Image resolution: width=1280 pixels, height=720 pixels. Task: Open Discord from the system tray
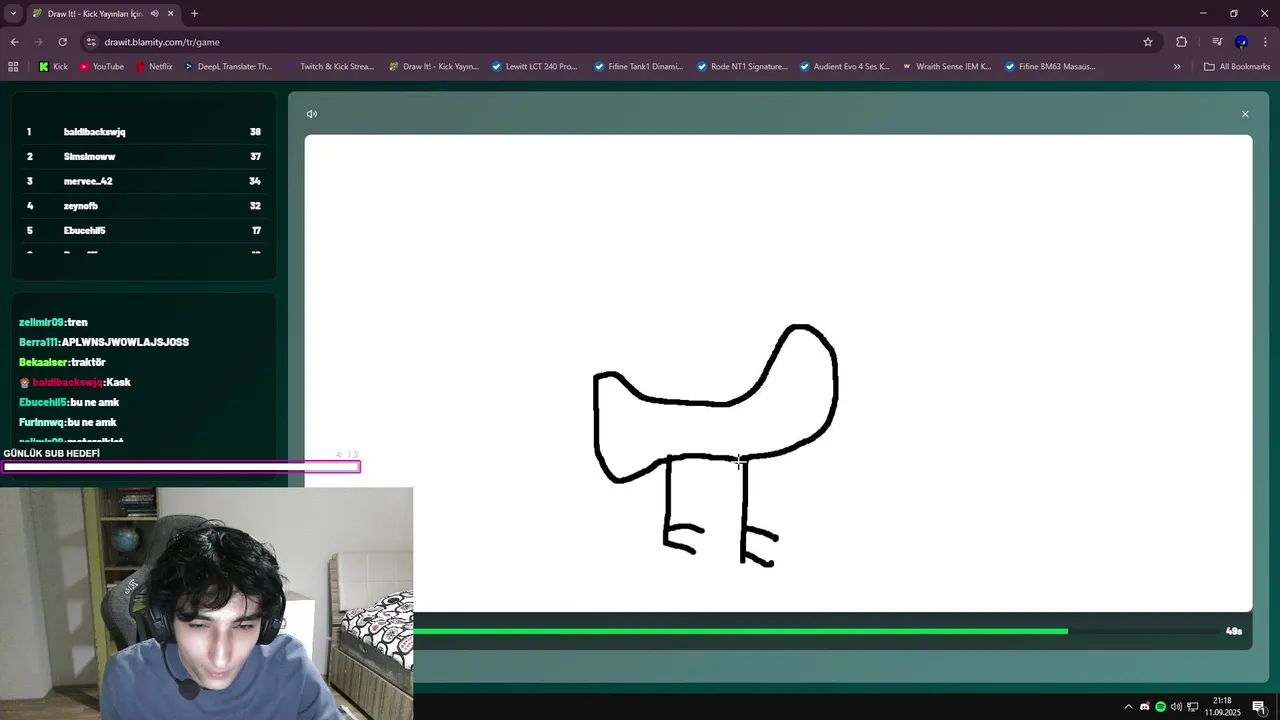[1145, 707]
